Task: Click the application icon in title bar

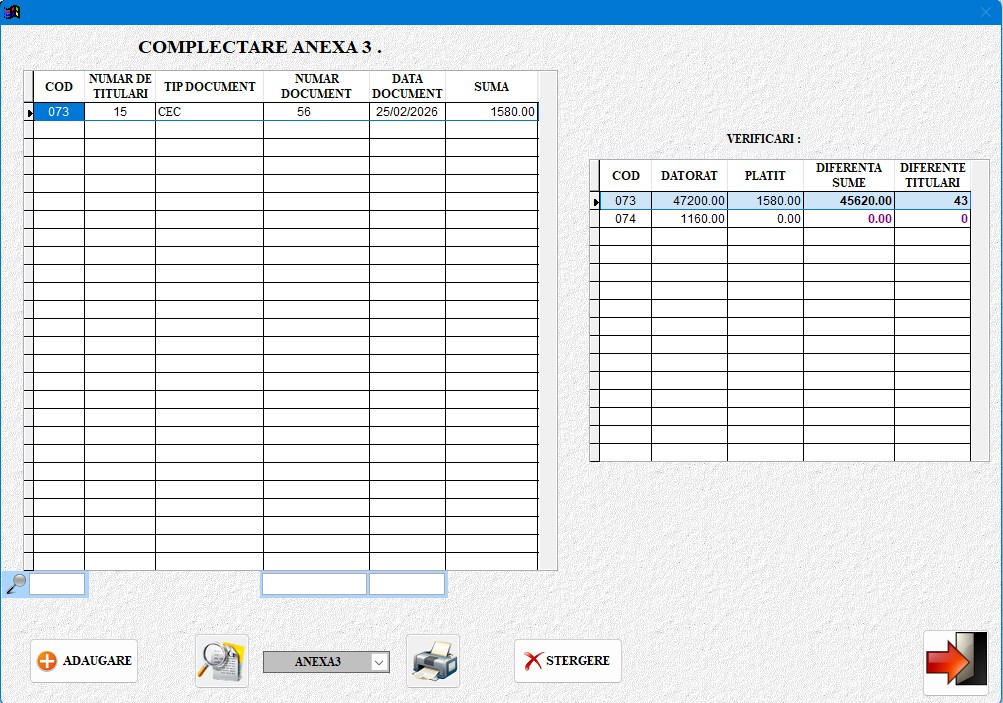Action: pyautogui.click(x=12, y=12)
